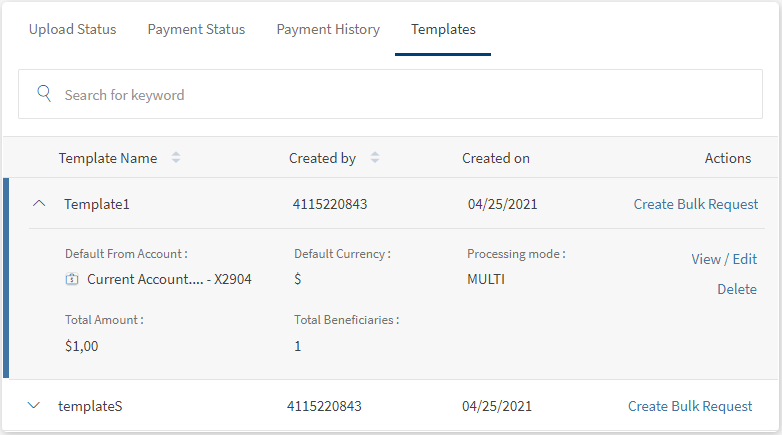Expand the templateS row chevron
The width and height of the screenshot is (782, 435).
click(34, 406)
